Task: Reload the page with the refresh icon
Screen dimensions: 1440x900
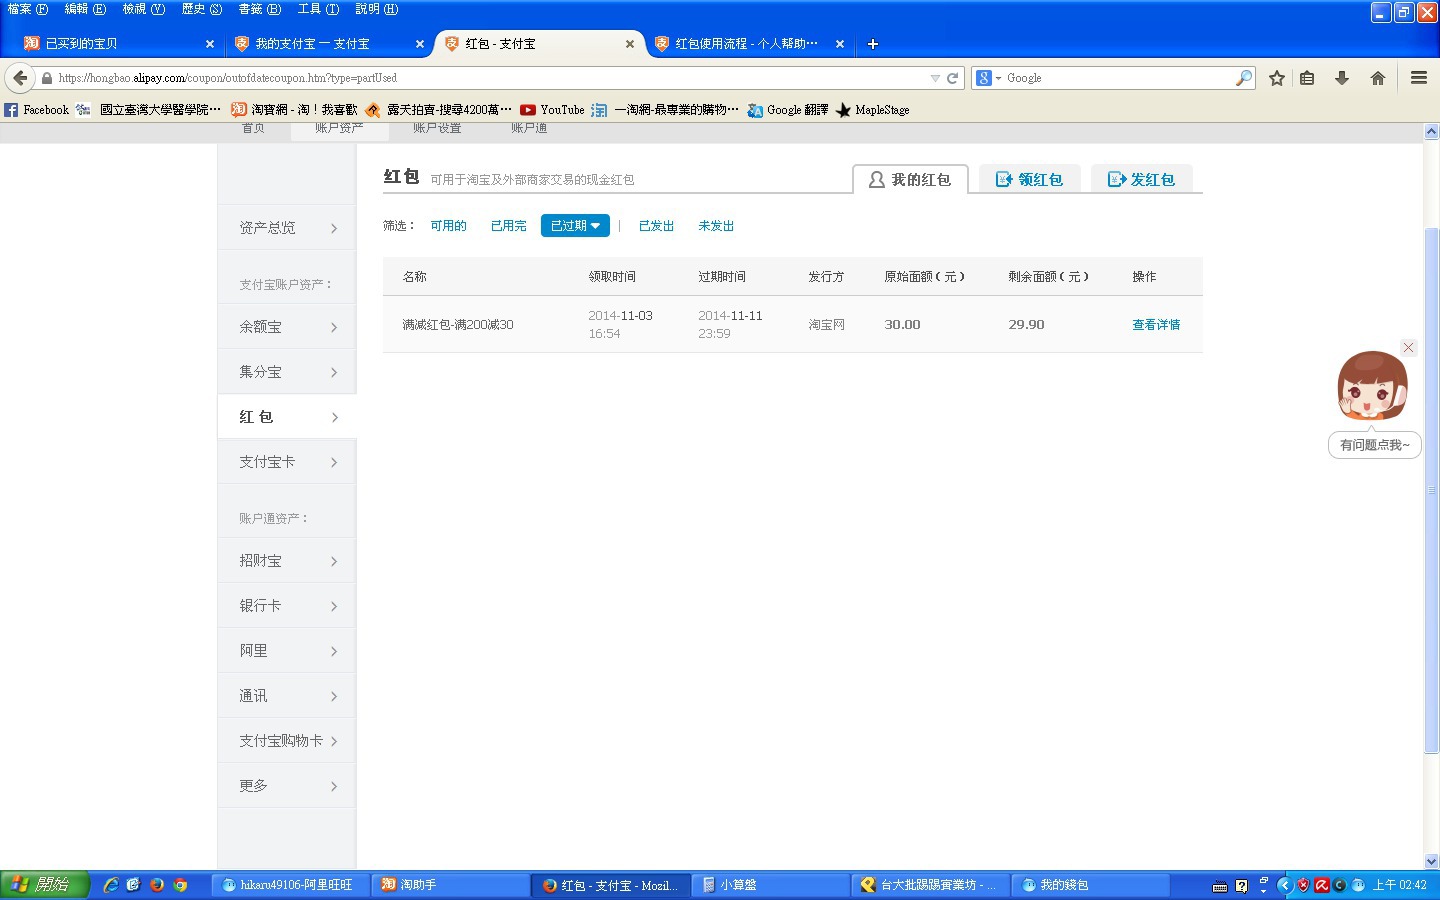Action: 953,78
